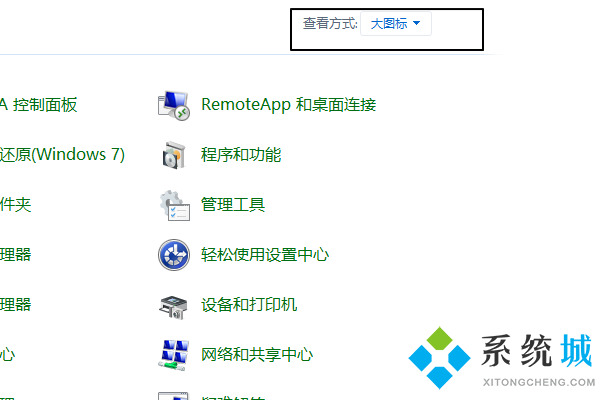The height and width of the screenshot is (400, 600).
Task: Select the 轻松使用设置中心 text link
Action: tap(265, 255)
